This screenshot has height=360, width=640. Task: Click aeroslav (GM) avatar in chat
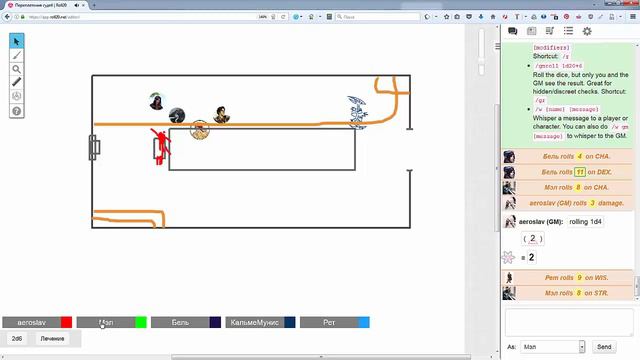point(509,222)
